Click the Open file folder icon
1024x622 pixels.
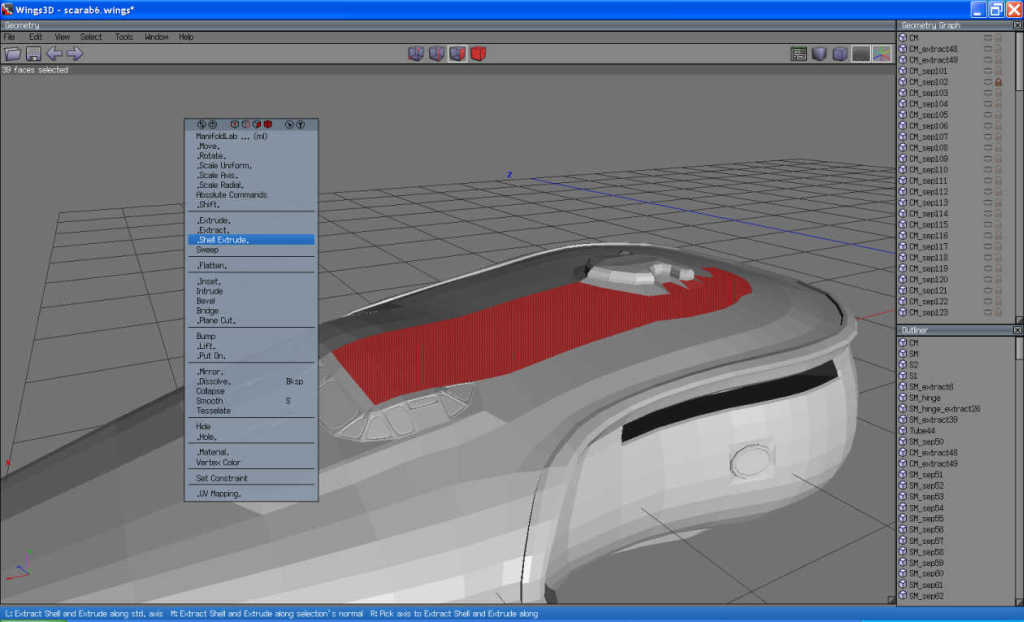tap(12, 54)
